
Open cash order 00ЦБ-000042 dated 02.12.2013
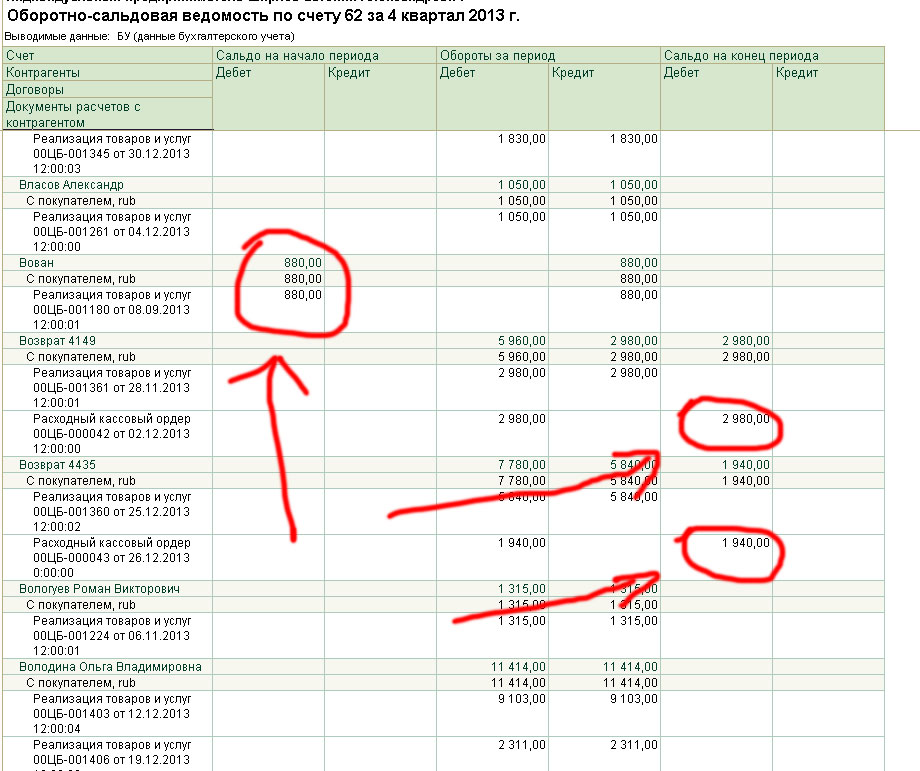click(111, 434)
